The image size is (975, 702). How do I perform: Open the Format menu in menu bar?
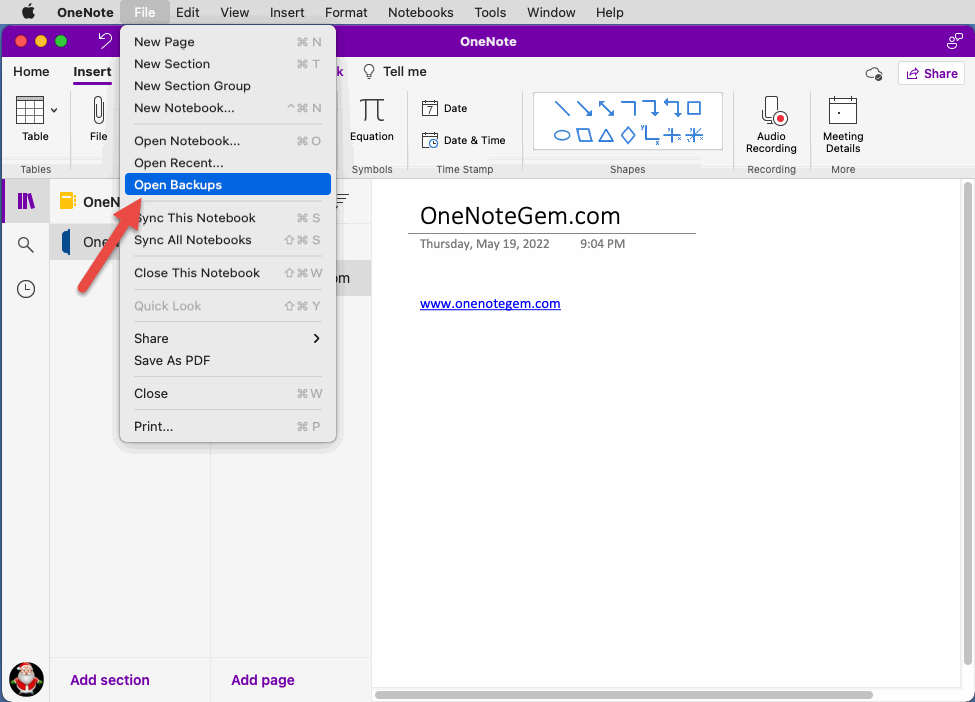coord(346,12)
